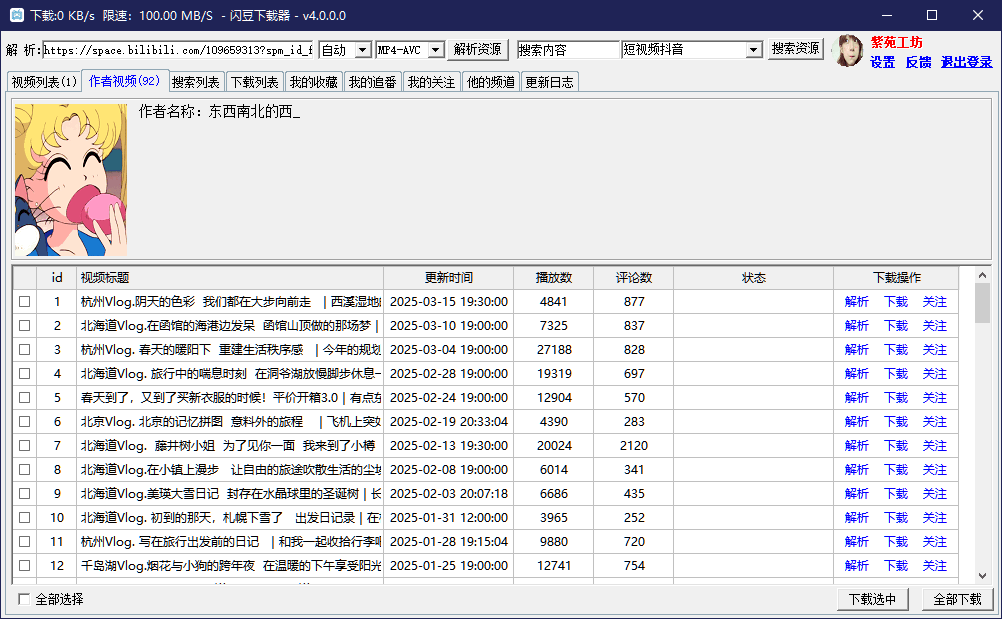The height and width of the screenshot is (619, 1002).
Task: Click the play count 27188 cell
Action: click(x=554, y=349)
